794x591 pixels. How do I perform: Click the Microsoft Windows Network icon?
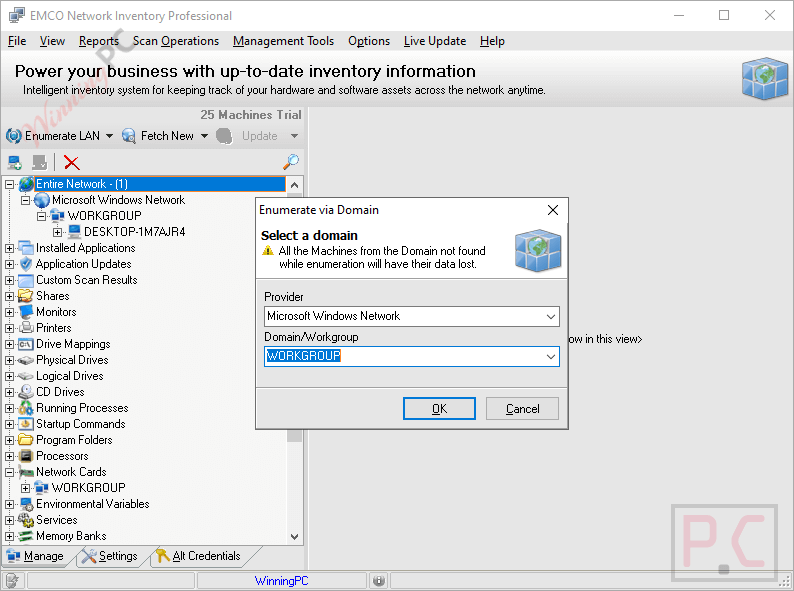click(x=42, y=200)
